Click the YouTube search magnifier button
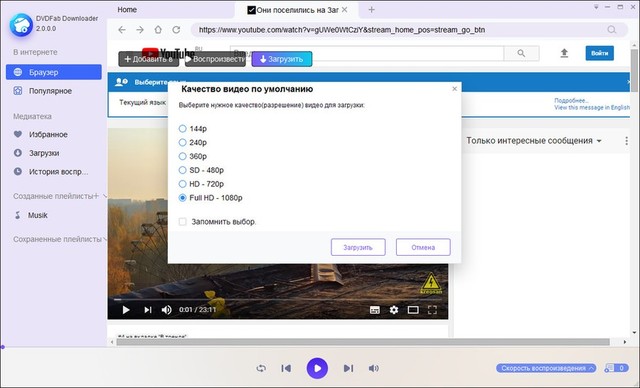 coord(521,53)
